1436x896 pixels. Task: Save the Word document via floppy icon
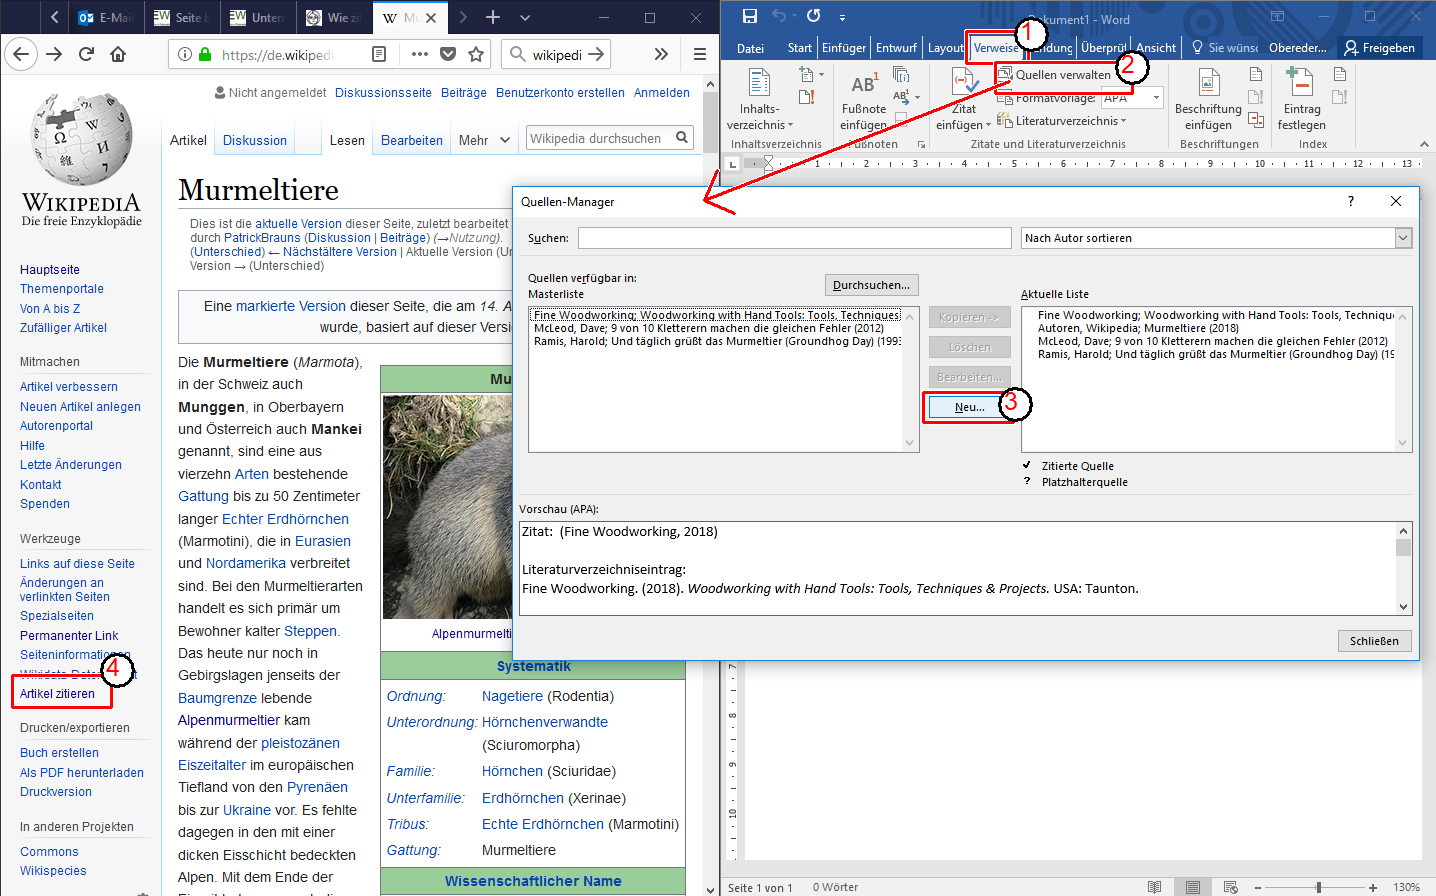[749, 16]
